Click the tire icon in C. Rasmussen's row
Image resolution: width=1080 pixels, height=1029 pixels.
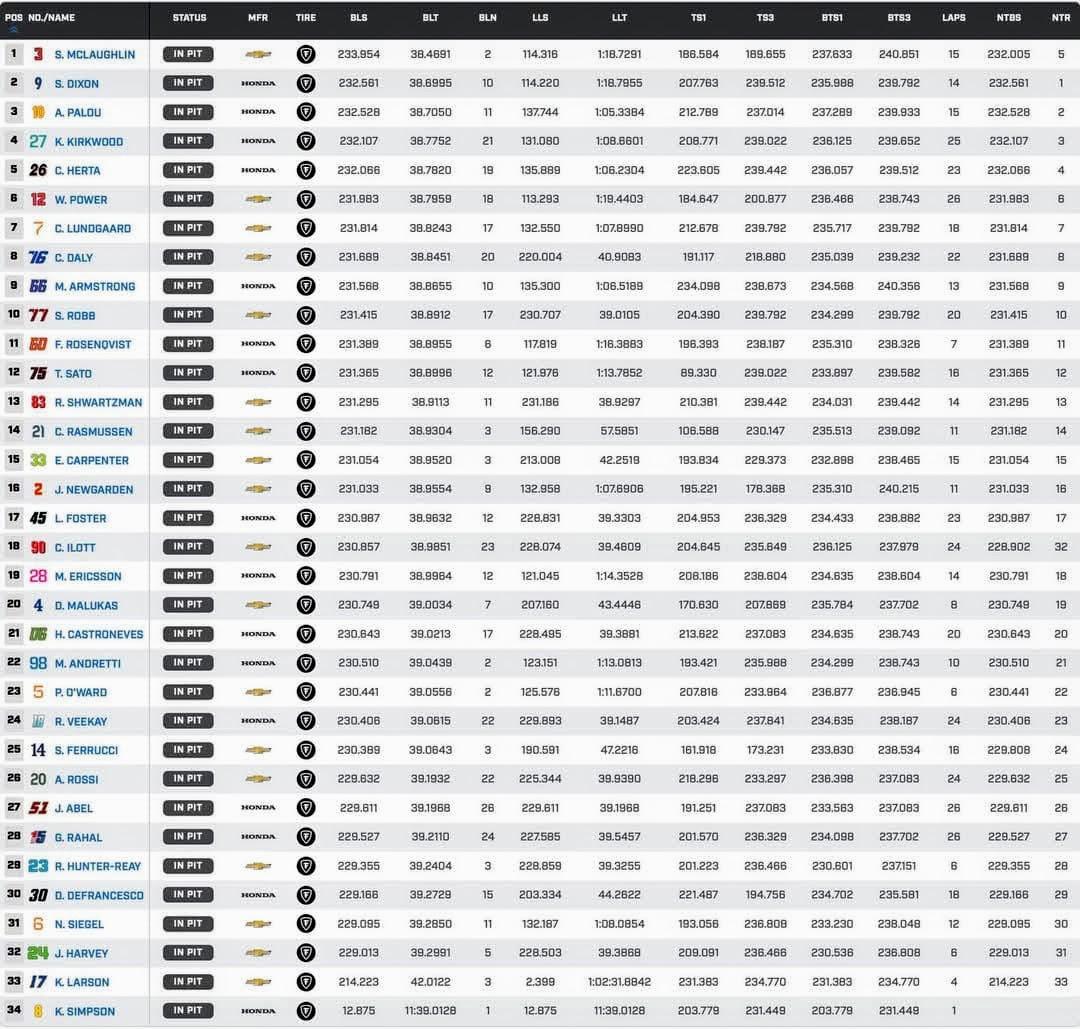coord(306,431)
